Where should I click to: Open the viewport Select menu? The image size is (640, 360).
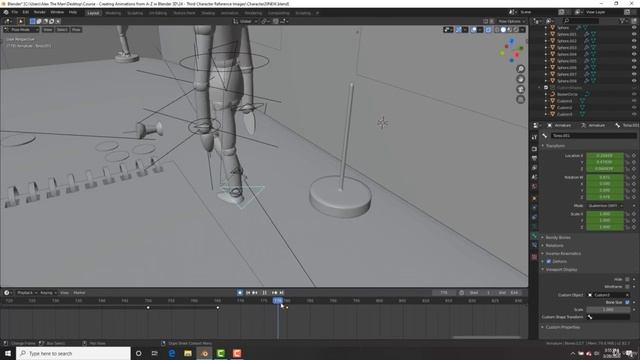pos(62,29)
